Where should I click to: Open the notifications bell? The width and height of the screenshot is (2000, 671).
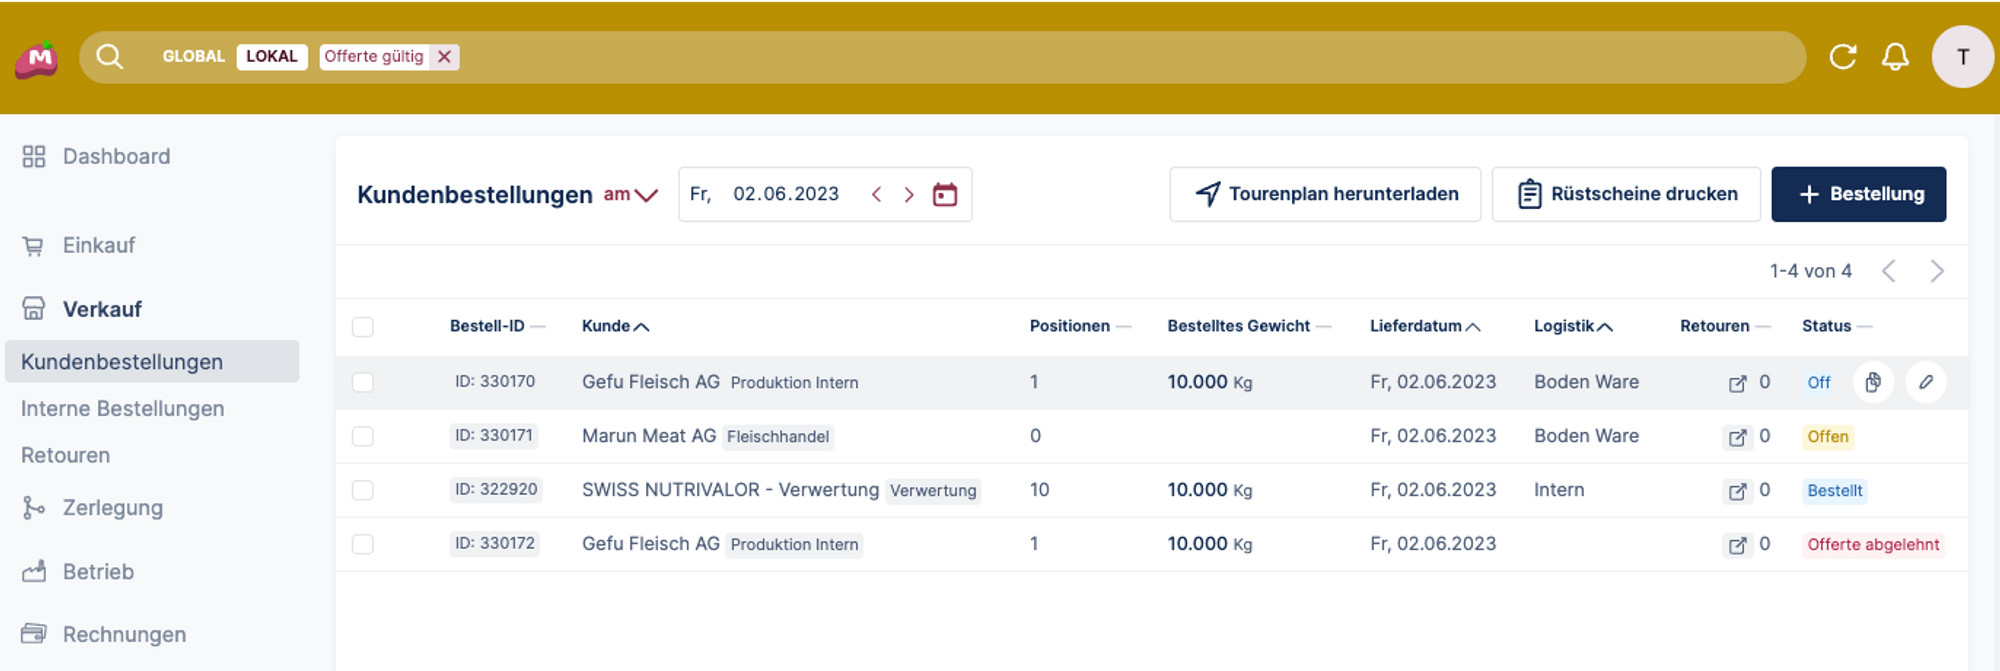1895,57
